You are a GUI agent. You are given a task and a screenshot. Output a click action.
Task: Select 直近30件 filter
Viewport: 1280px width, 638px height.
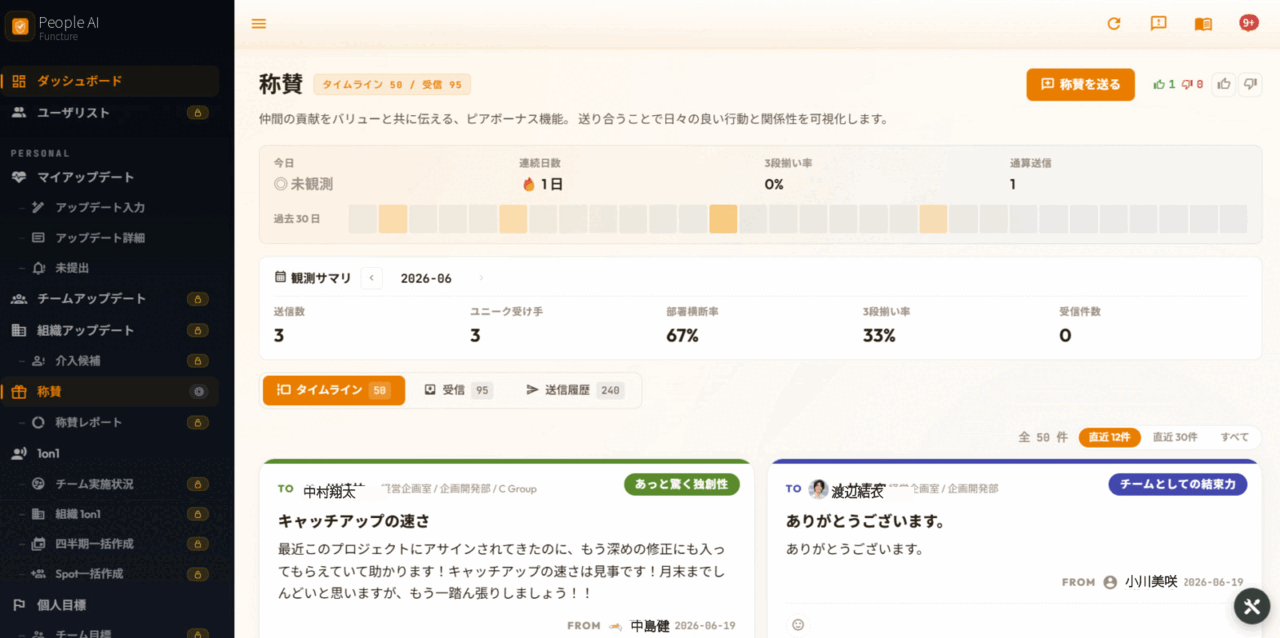pos(1175,437)
